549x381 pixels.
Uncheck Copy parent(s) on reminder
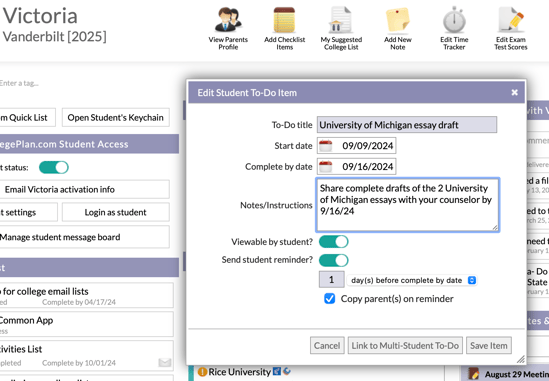point(329,299)
